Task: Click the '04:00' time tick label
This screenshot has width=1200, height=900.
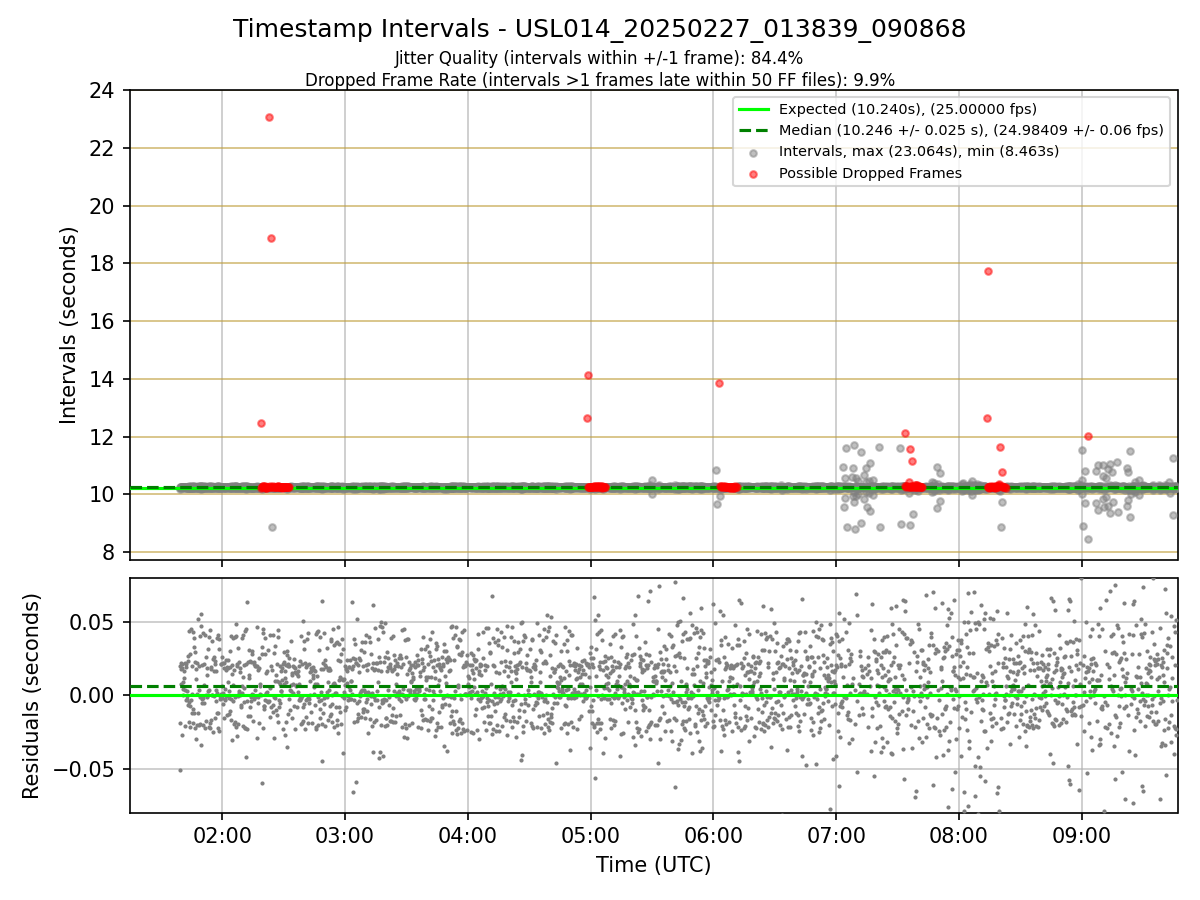Action: click(x=468, y=834)
